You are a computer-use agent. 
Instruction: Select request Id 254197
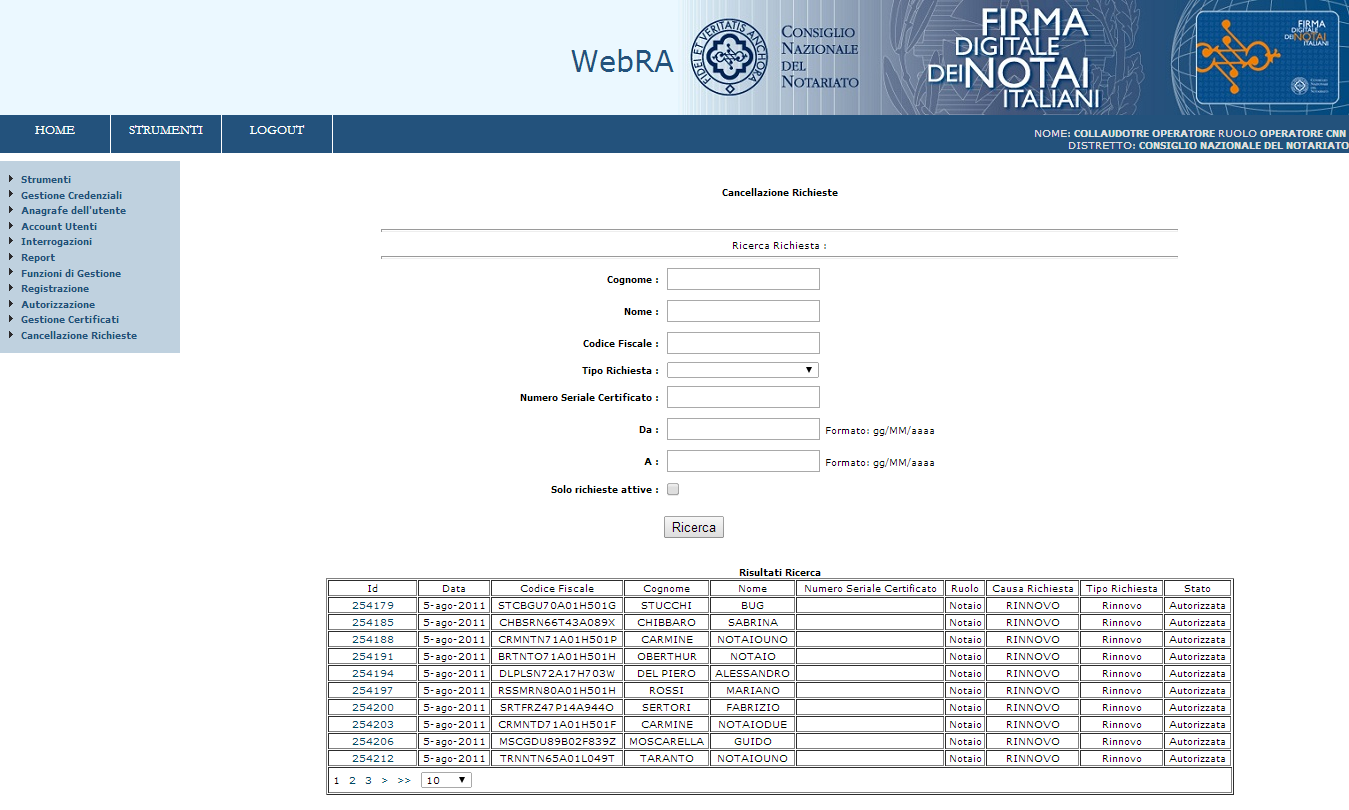pos(373,690)
